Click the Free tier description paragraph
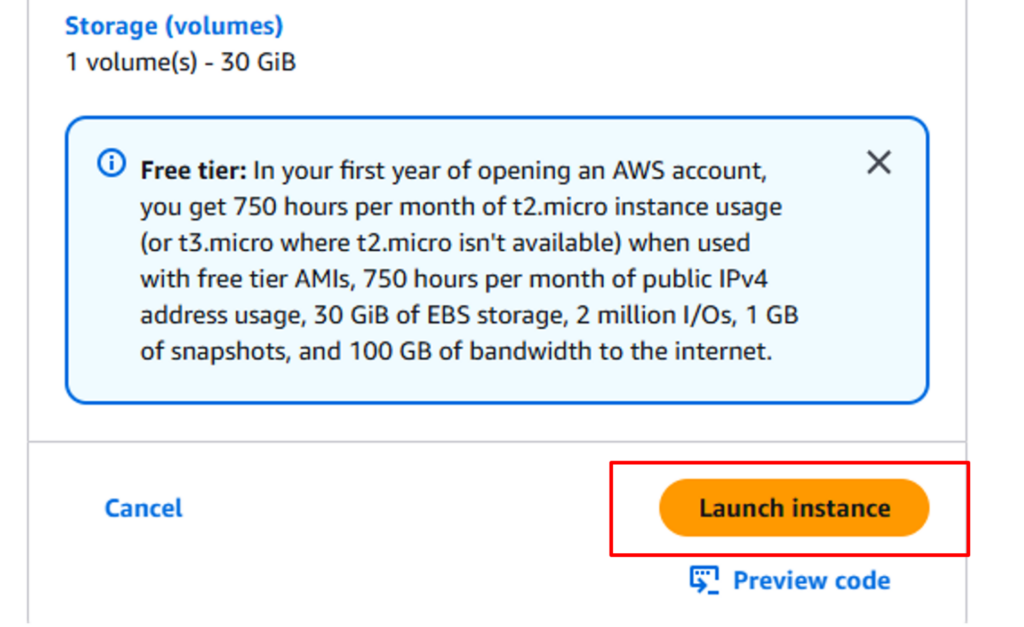Image resolution: width=1024 pixels, height=627 pixels. [469, 261]
